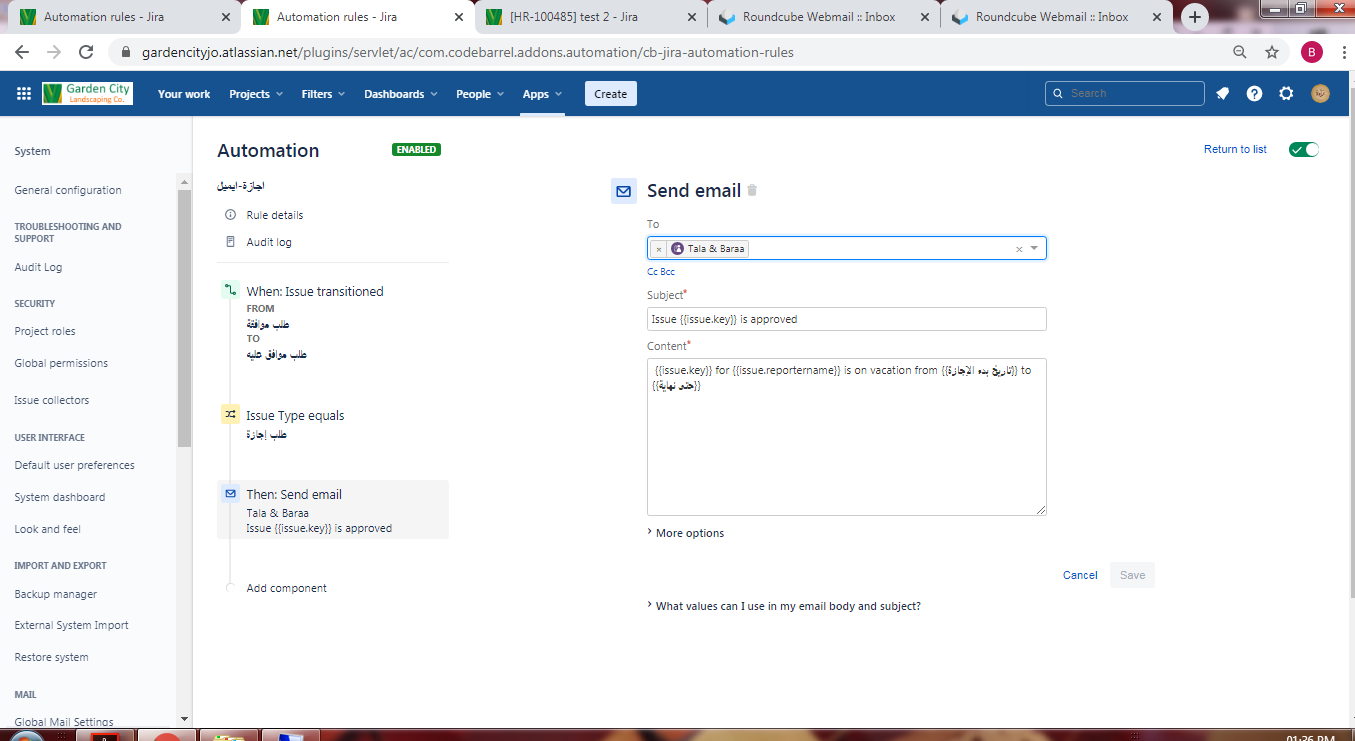Open the Projects dropdown menu
The width and height of the screenshot is (1355, 741).
point(254,94)
